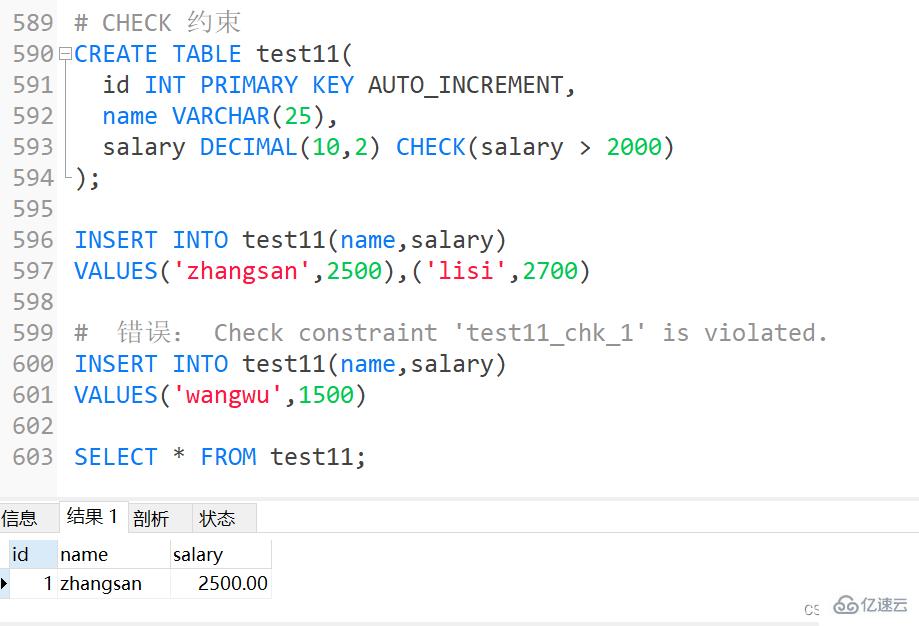Click line number 589 in the gutter
Image resolution: width=919 pixels, height=626 pixels.
point(33,23)
